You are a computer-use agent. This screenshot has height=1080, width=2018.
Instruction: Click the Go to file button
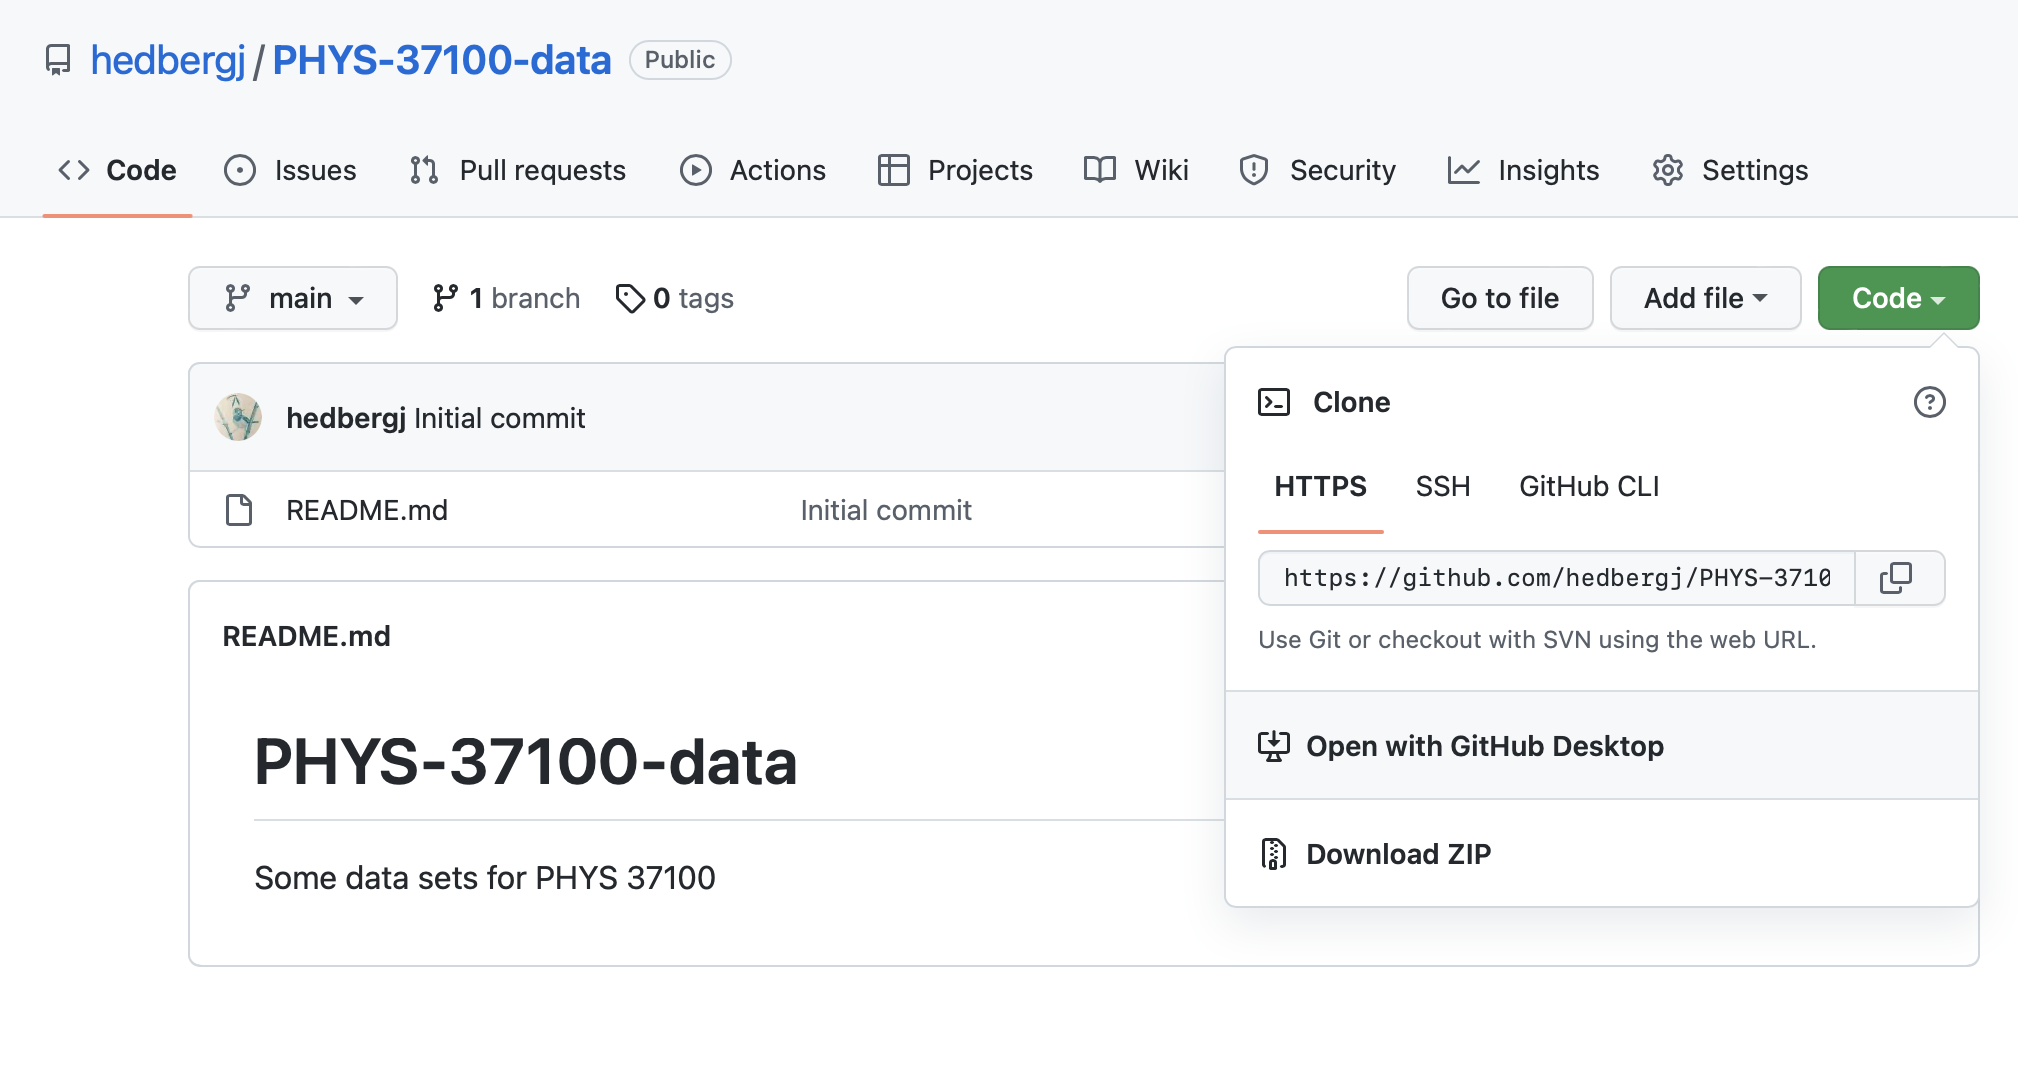click(1500, 298)
